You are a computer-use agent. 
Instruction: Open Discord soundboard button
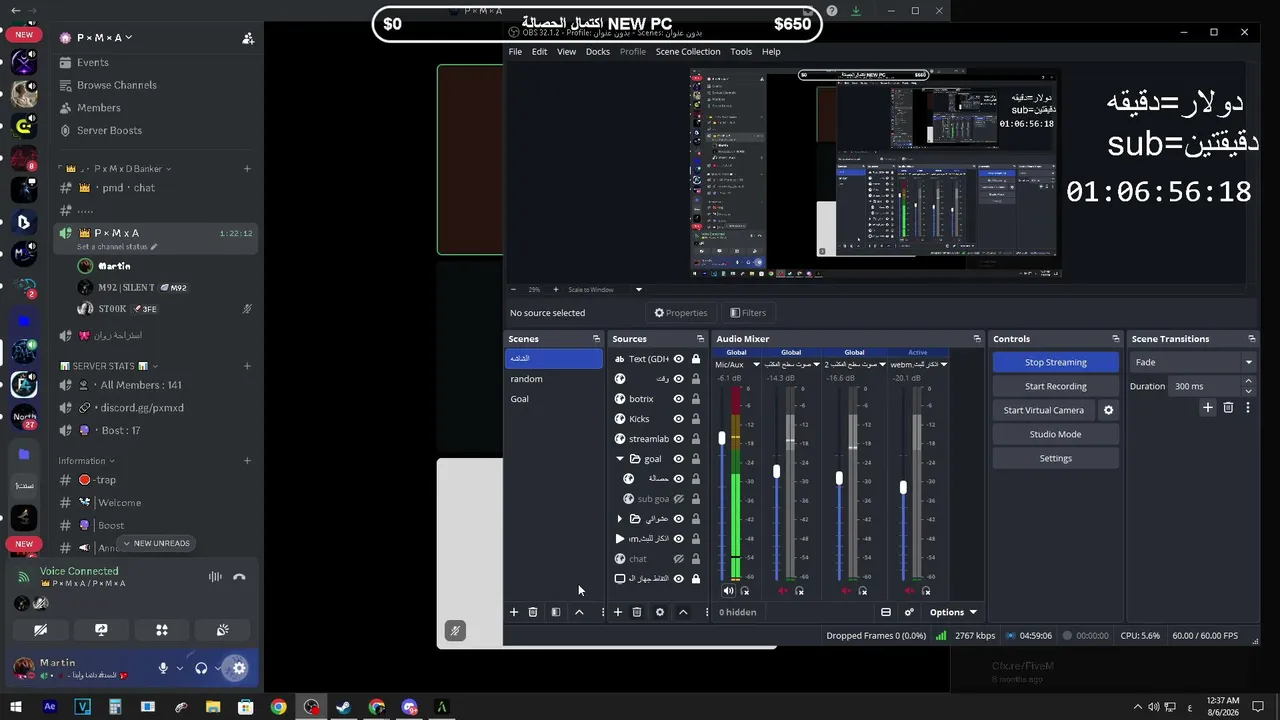coord(222,630)
